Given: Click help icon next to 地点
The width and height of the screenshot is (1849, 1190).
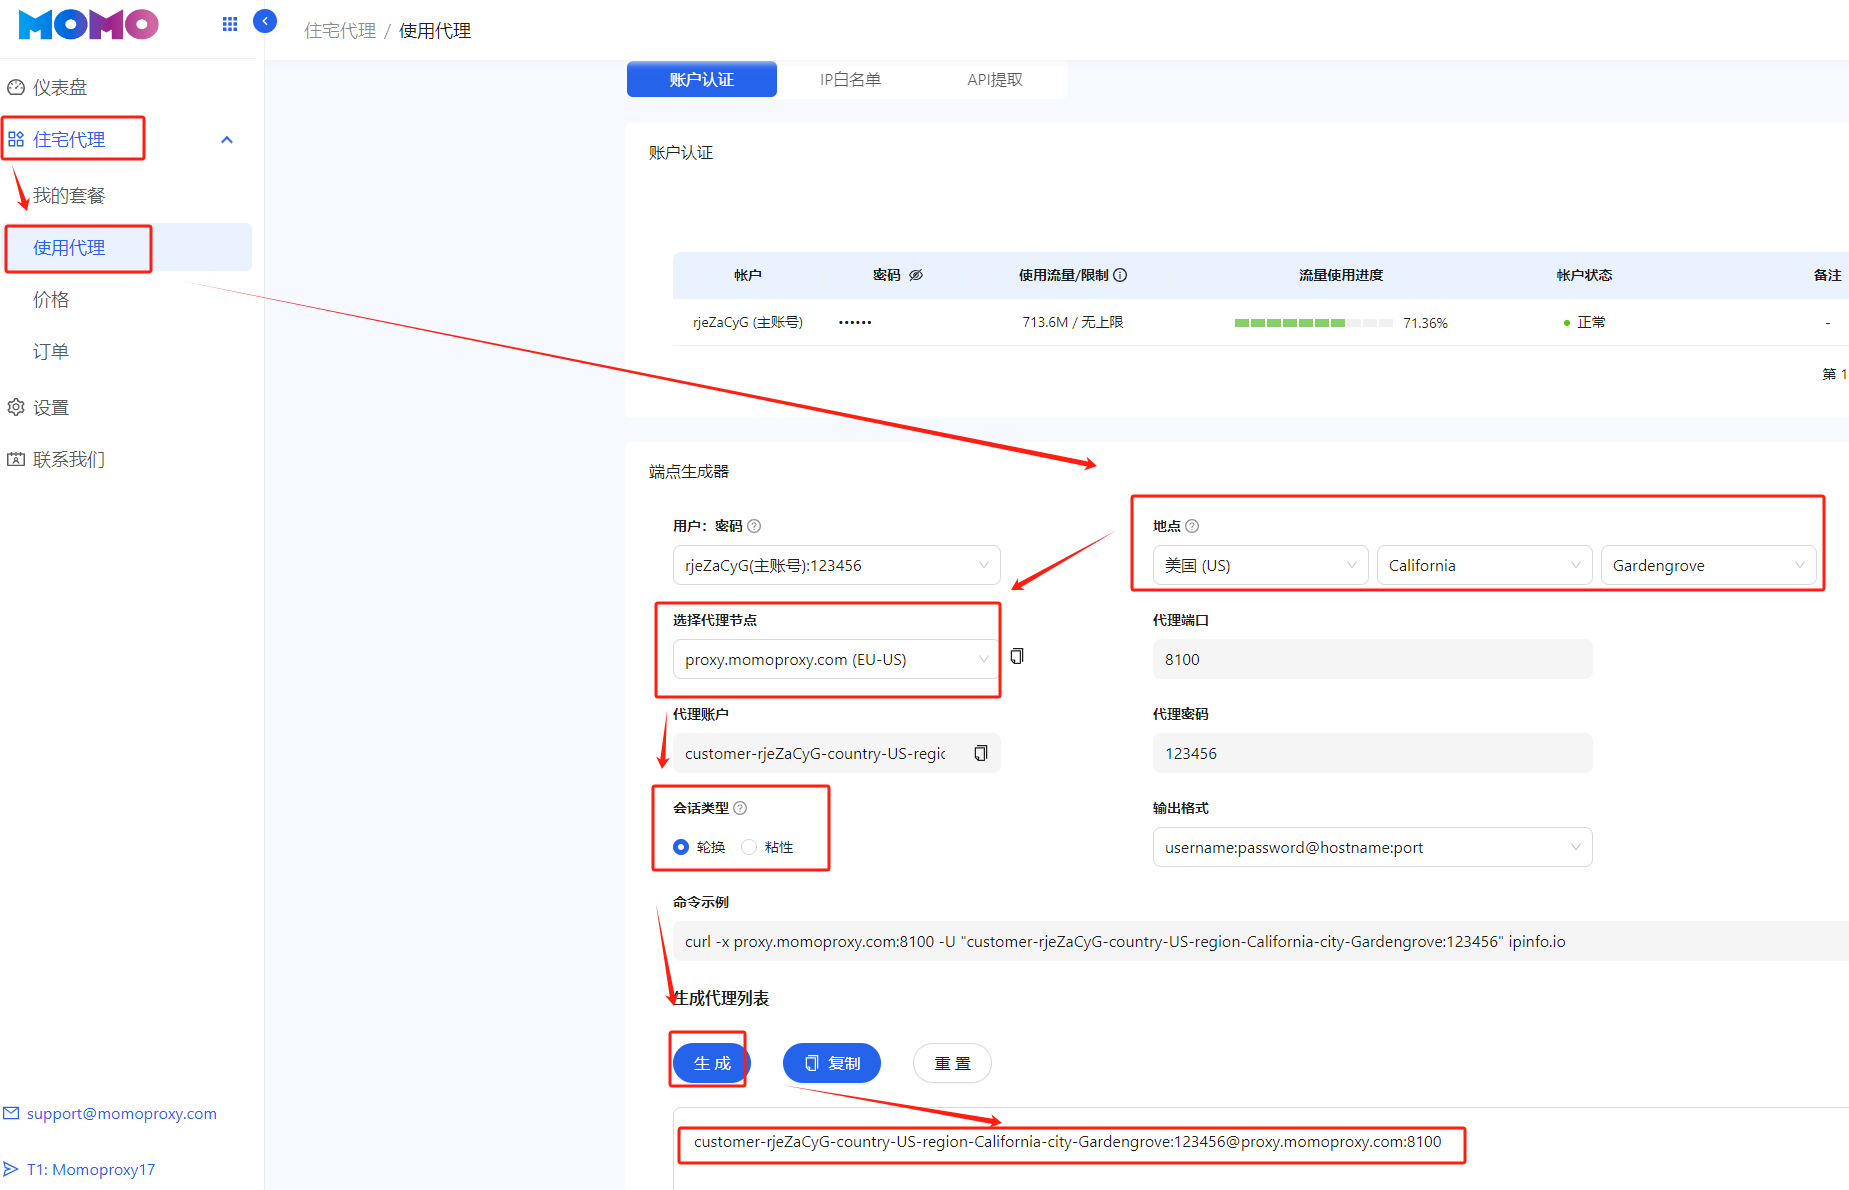Looking at the screenshot, I should coord(1192,526).
